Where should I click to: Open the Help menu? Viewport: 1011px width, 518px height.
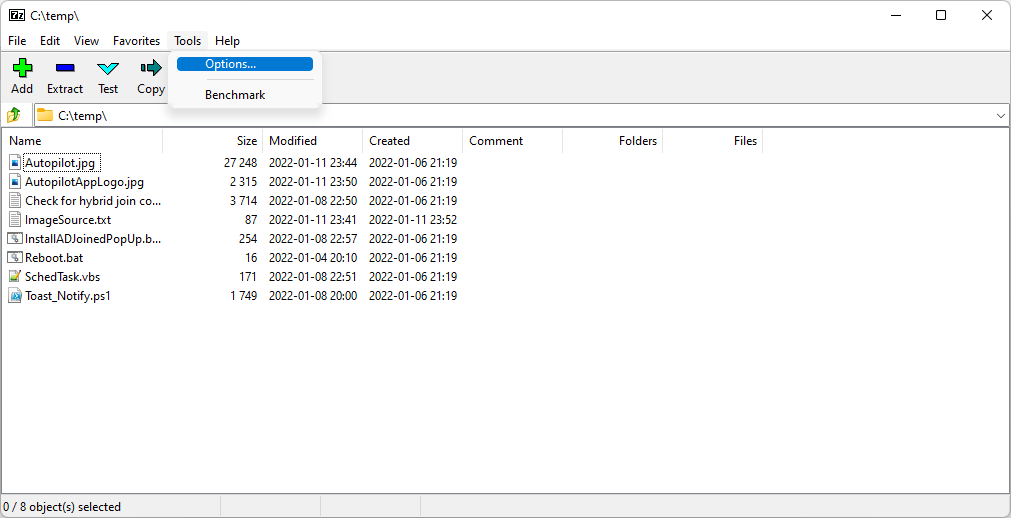tap(227, 41)
